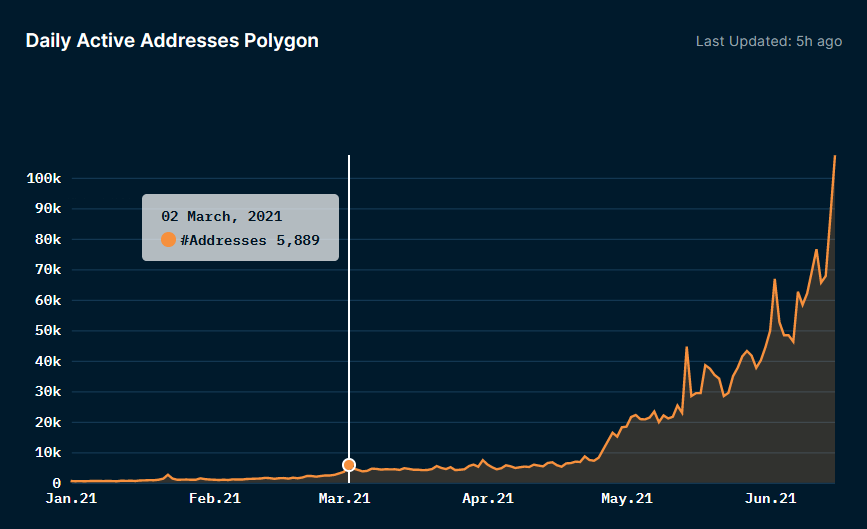Select the Apr.21 x-axis label
This screenshot has height=529, width=867.
(489, 498)
